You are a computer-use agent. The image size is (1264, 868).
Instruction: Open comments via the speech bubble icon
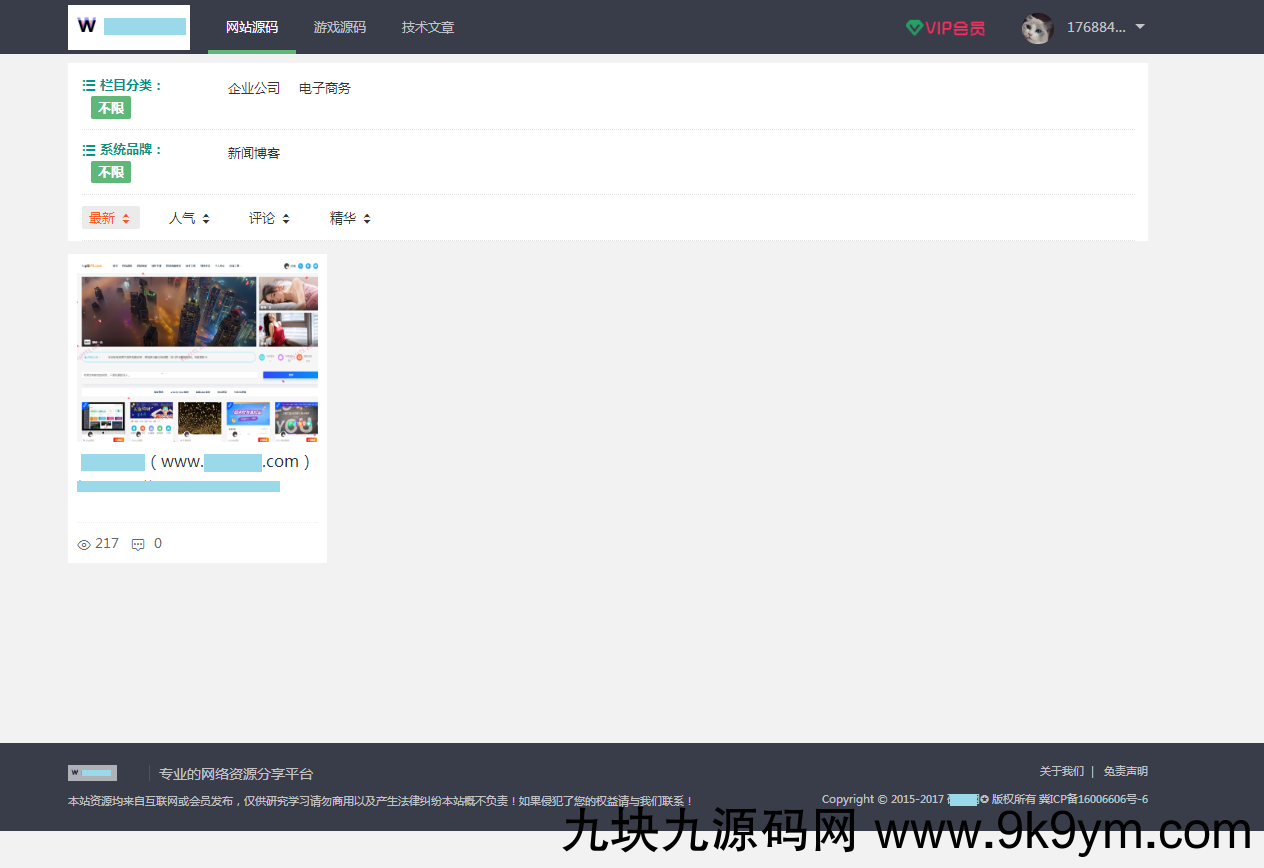(x=138, y=544)
